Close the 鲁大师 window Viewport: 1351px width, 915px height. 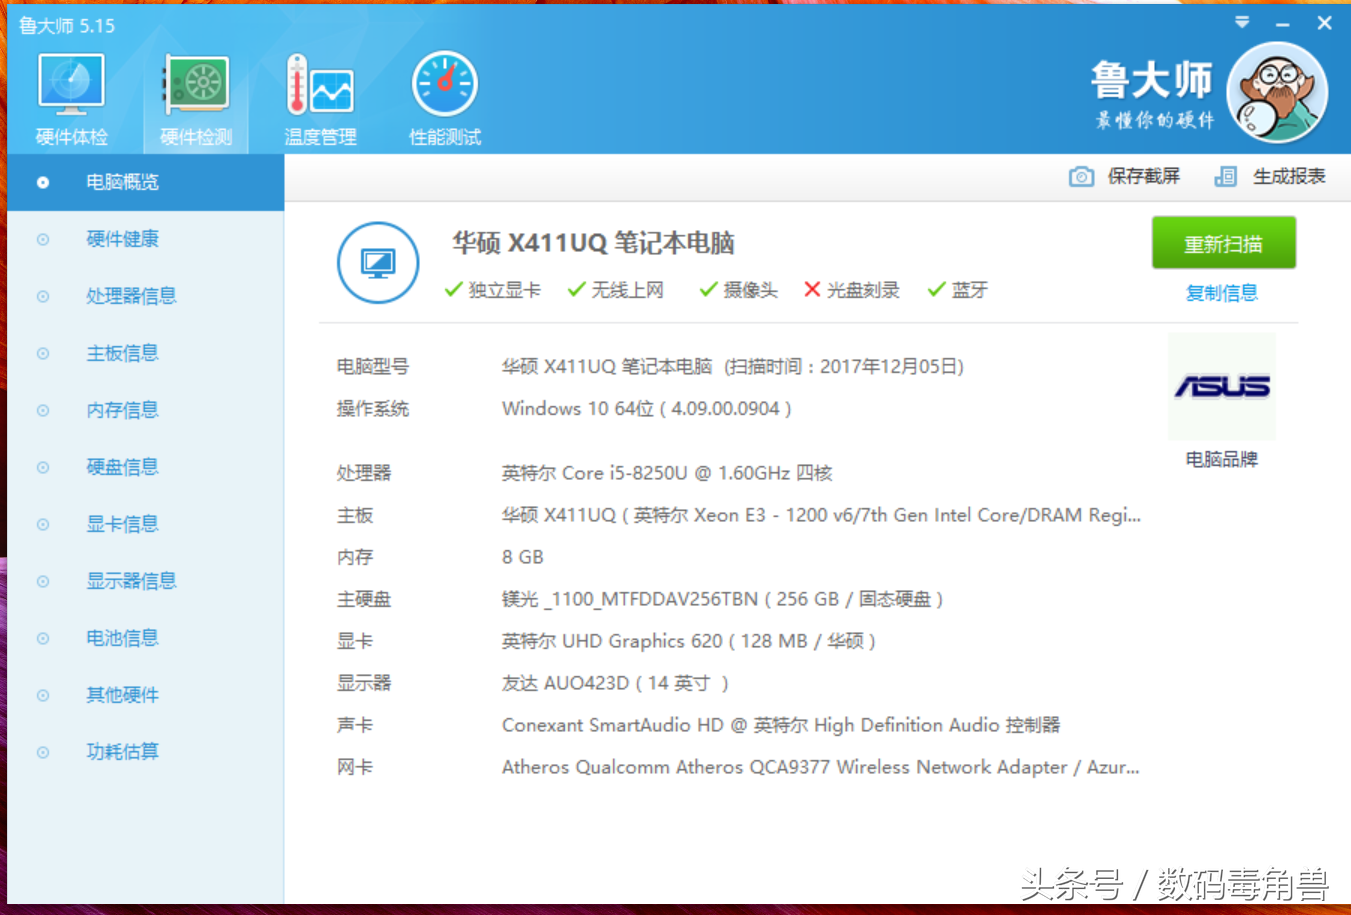pyautogui.click(x=1324, y=23)
